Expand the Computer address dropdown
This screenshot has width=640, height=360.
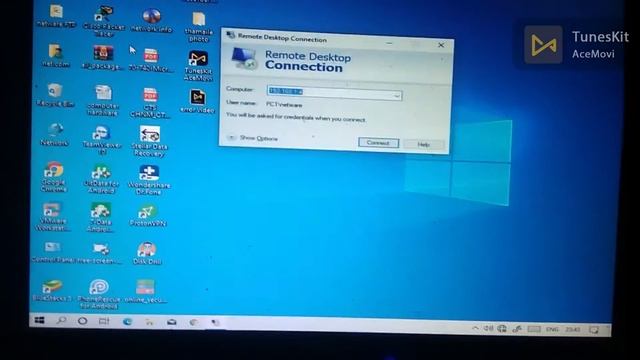pyautogui.click(x=397, y=96)
